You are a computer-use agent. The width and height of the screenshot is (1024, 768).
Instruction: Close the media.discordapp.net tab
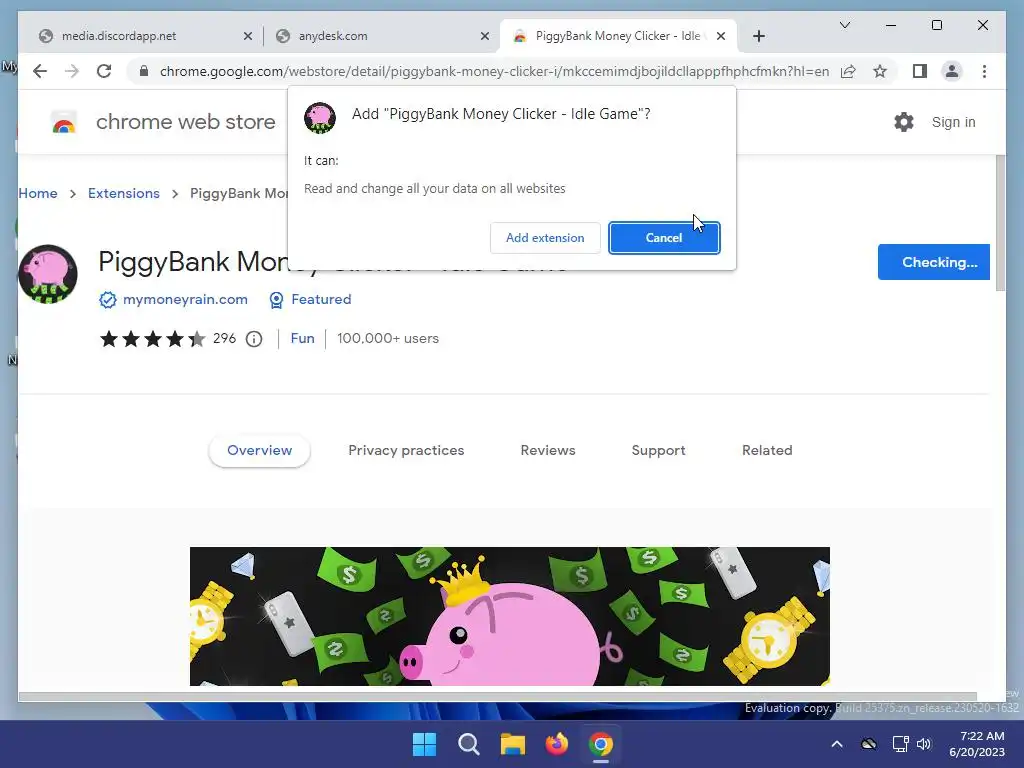[x=248, y=36]
